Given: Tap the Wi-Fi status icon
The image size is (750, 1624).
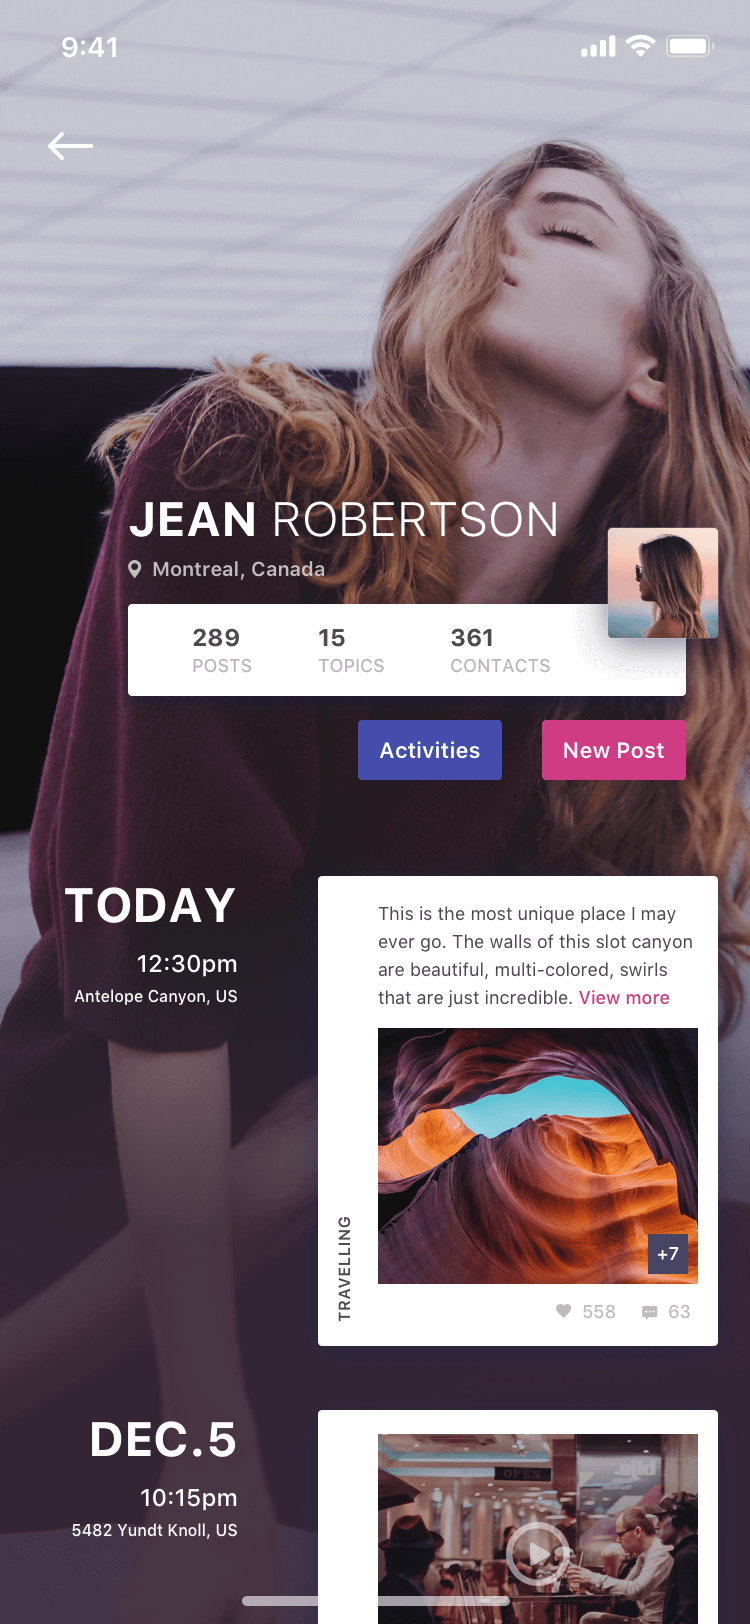Looking at the screenshot, I should pos(640,46).
